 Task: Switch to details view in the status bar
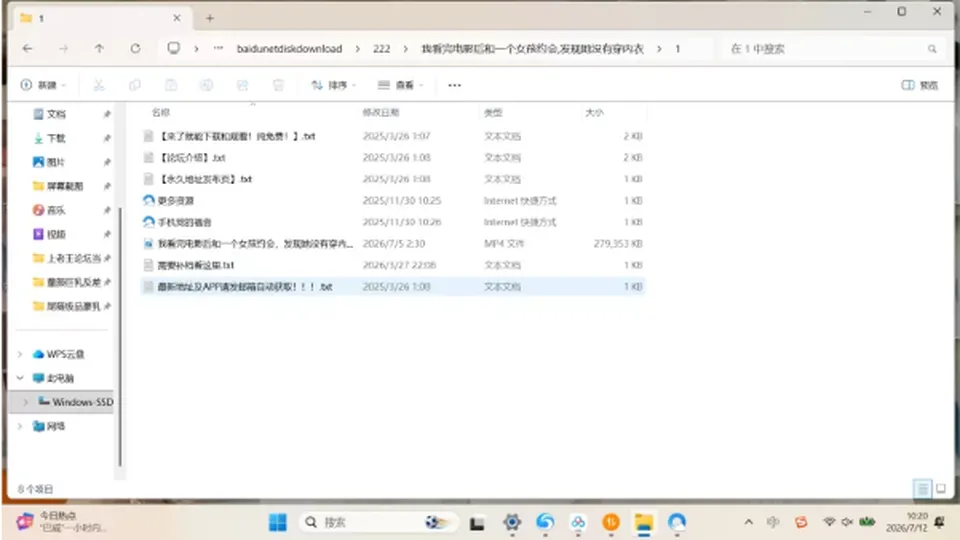[x=922, y=488]
